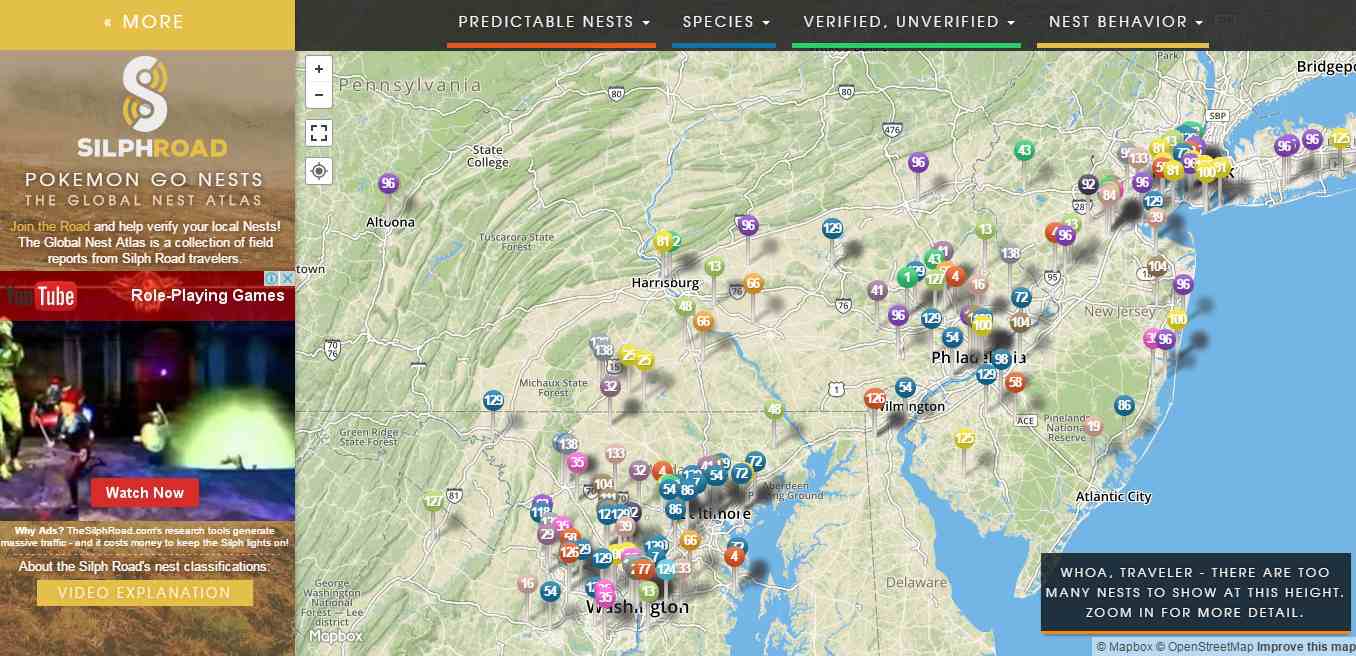Screen dimensions: 1356x656
Task: Collapse sidebar with « MORE button
Action: (147, 22)
